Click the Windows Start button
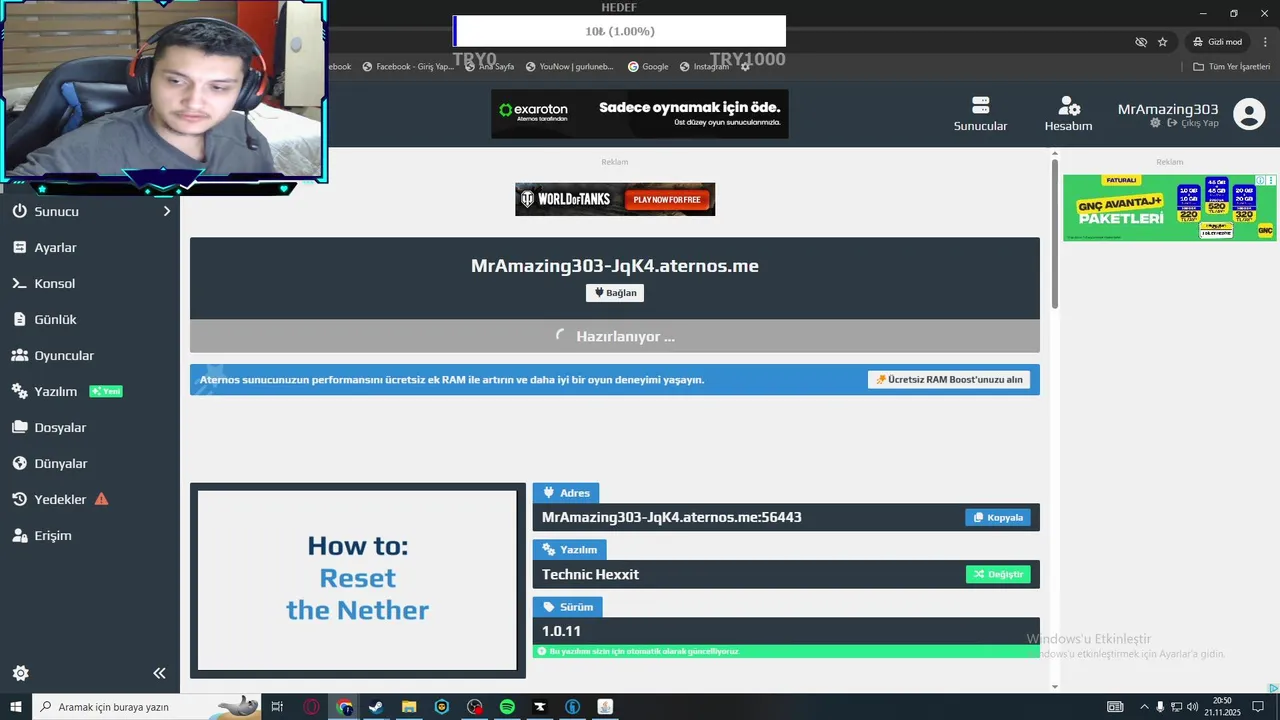1280x720 pixels. (x=16, y=707)
